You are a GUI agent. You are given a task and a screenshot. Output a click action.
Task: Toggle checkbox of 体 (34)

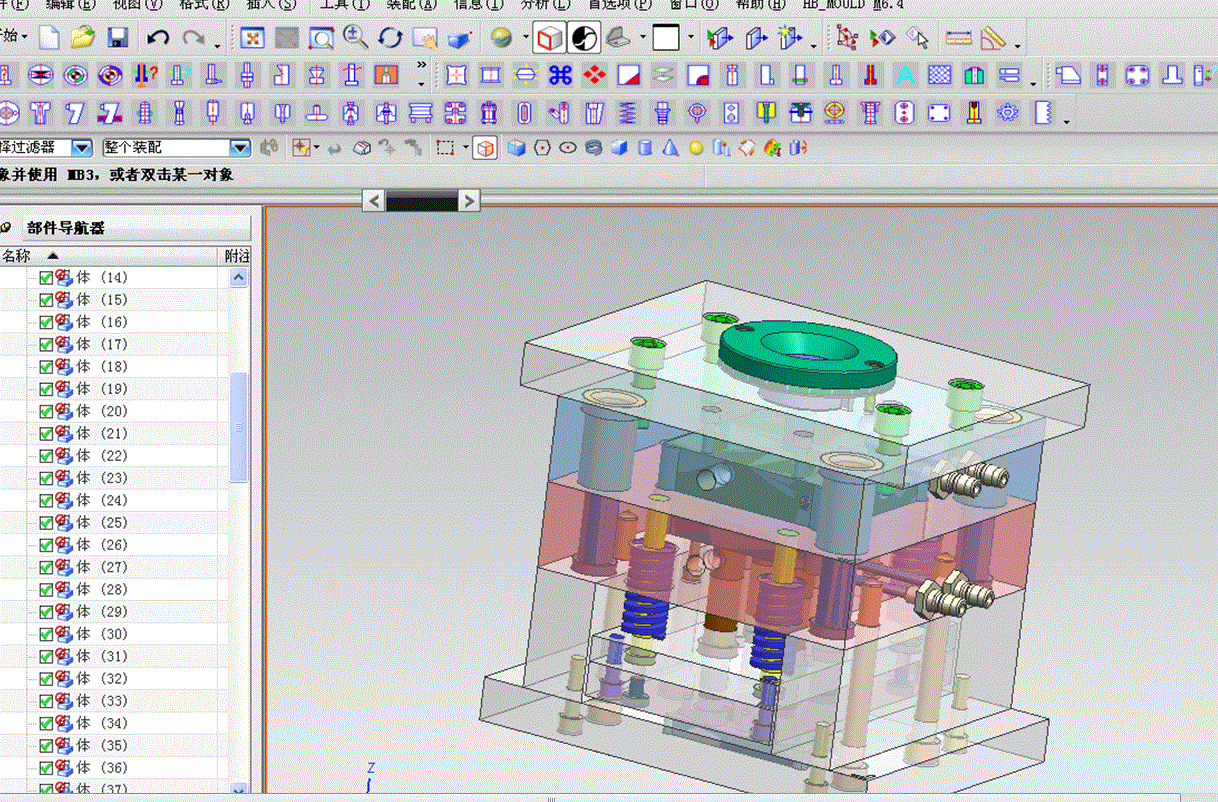[46, 723]
